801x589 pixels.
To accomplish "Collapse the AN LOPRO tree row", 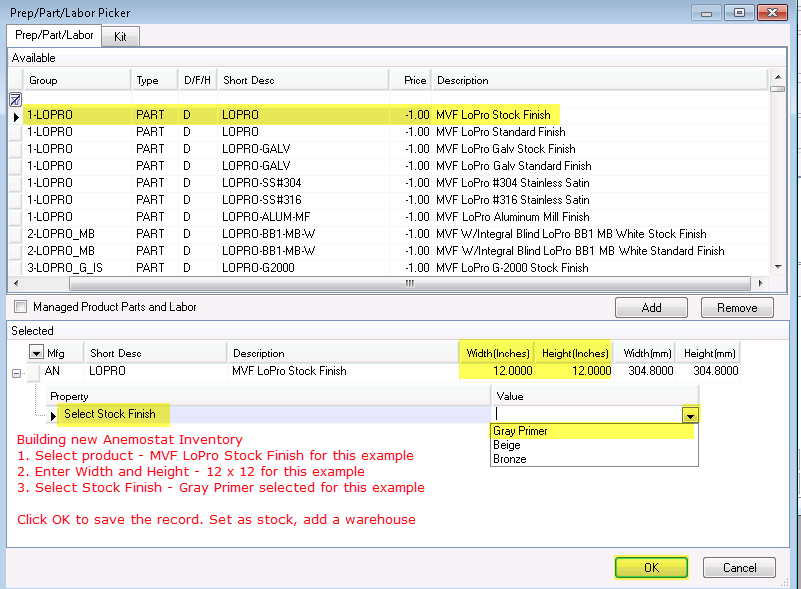I will [x=15, y=372].
